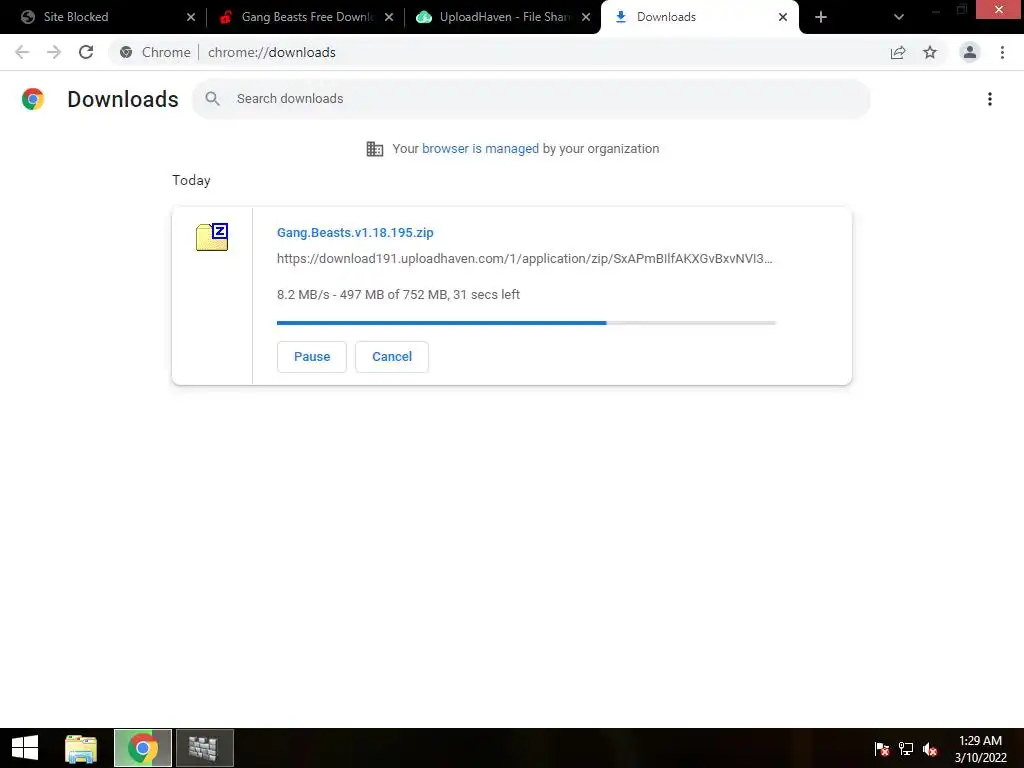Close the Gang Beasts Free Download tab
This screenshot has width=1024, height=768.
[x=389, y=17]
